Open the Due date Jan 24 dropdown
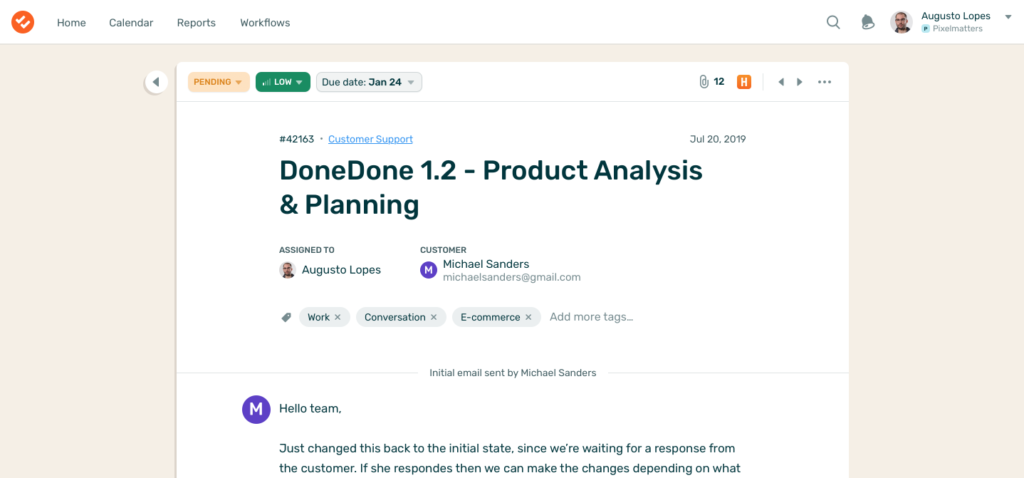Image resolution: width=1024 pixels, height=478 pixels. 369,82
